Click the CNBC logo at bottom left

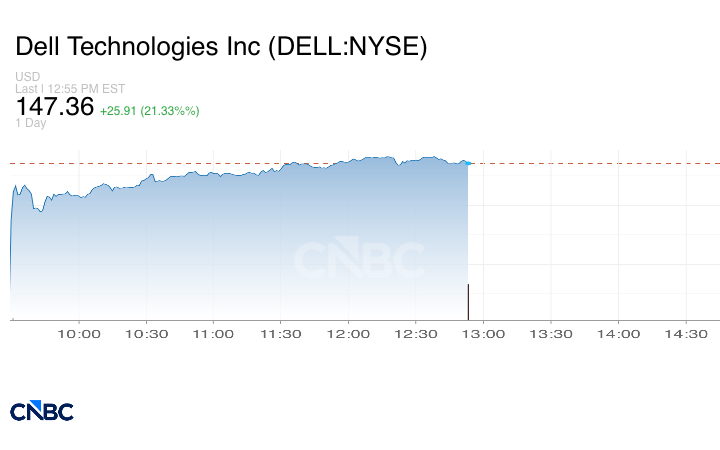pos(42,411)
